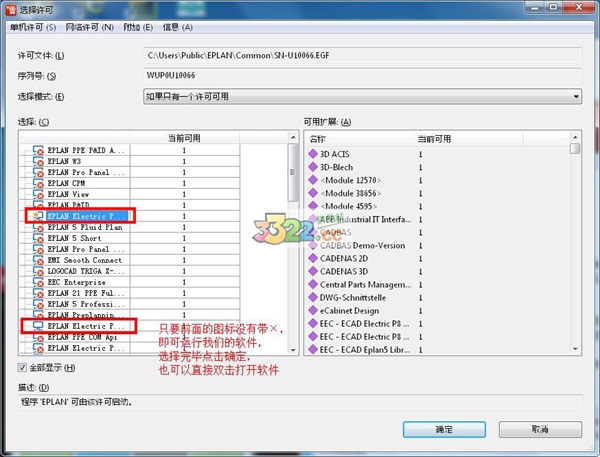Image resolution: width=600 pixels, height=457 pixels.
Task: Click the icon of EPLAN 5 Professi... row
Action: [38, 304]
